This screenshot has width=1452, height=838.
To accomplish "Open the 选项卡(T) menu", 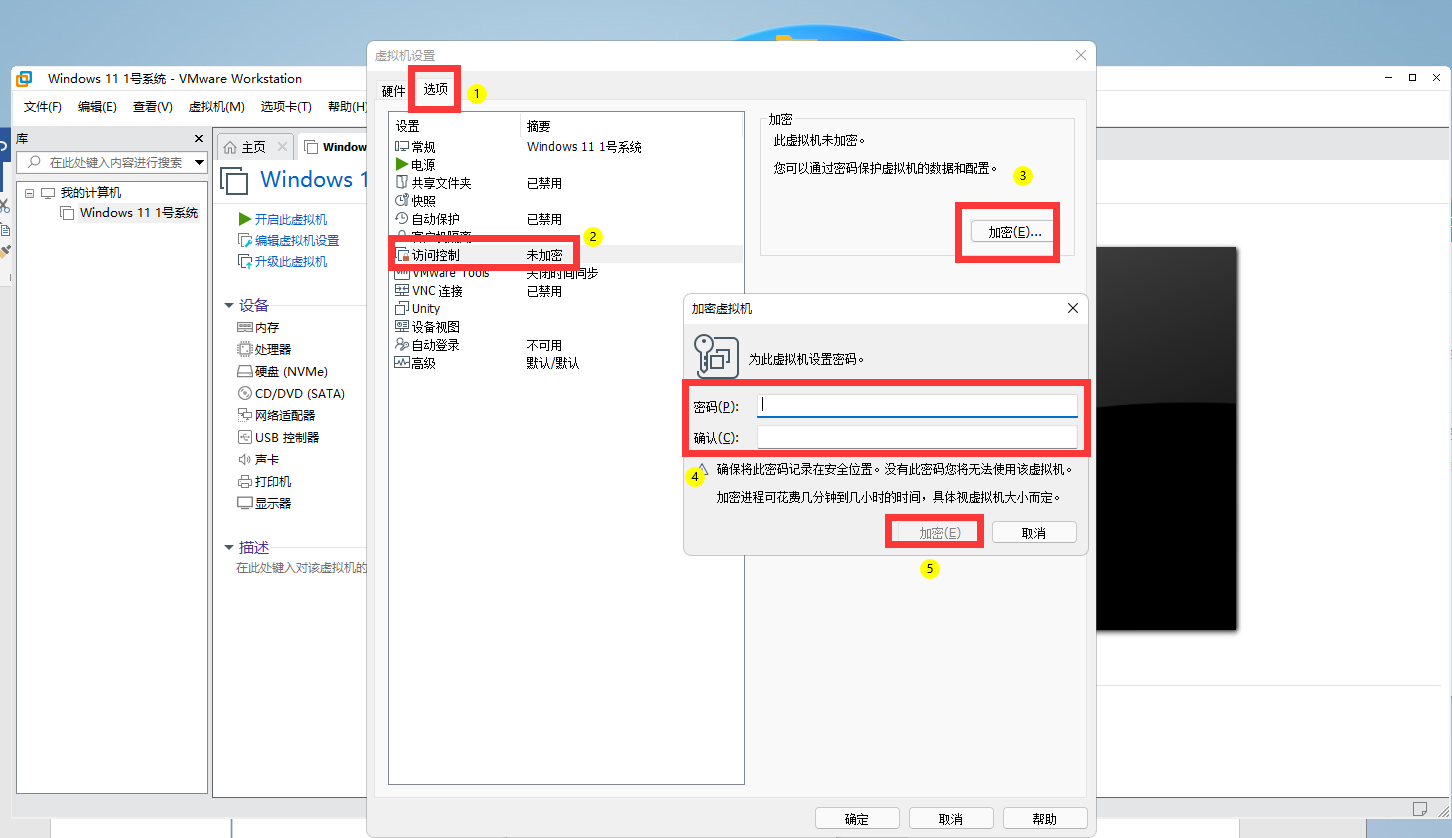I will click(286, 106).
